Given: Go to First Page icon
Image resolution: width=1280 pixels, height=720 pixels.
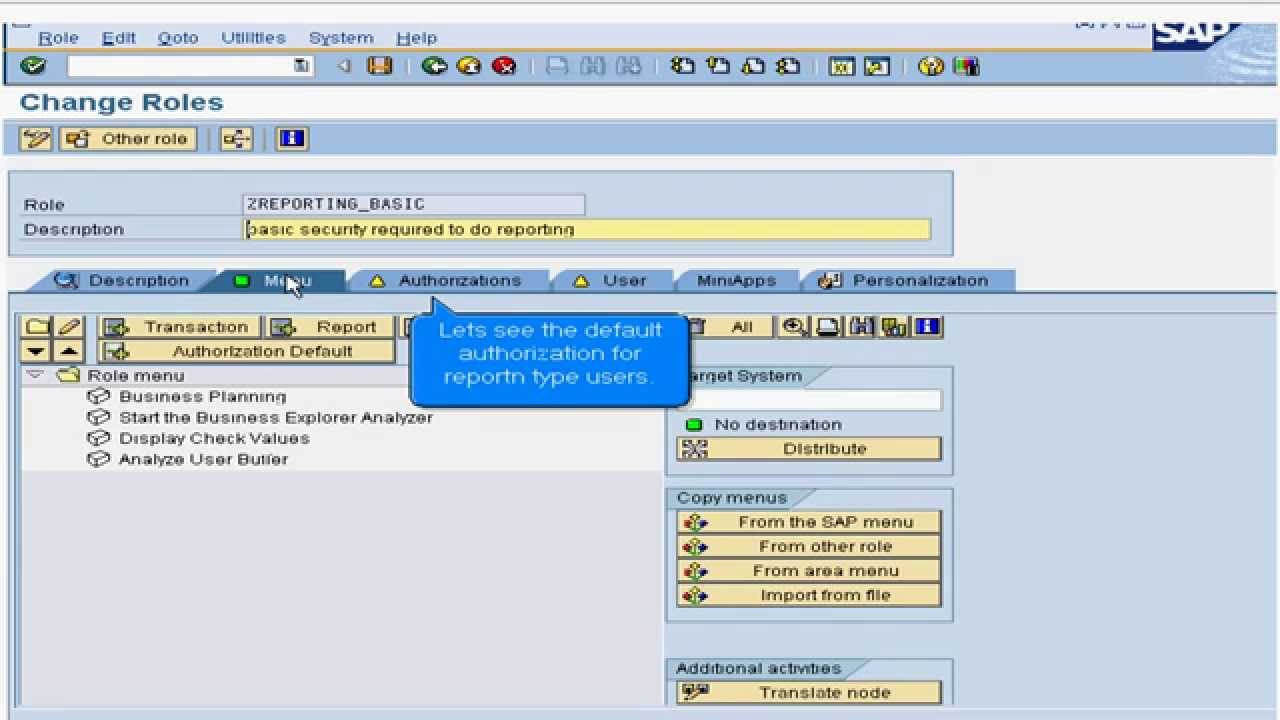Looking at the screenshot, I should [683, 66].
